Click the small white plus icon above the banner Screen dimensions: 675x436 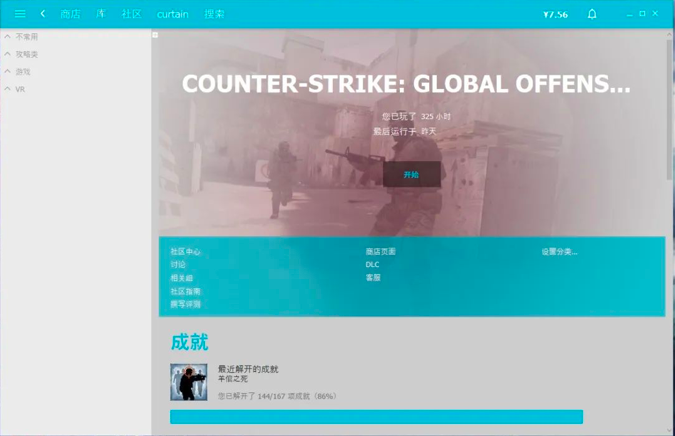[155, 35]
